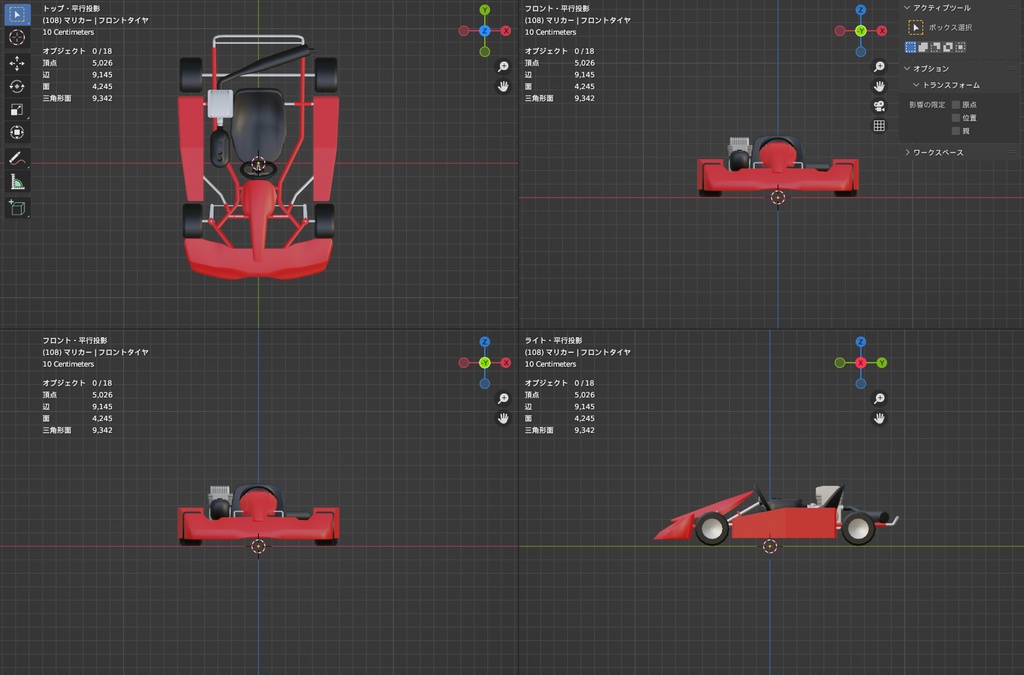Choose the Extend selection mode button
Image resolution: width=1024 pixels, height=675 pixels.
(x=923, y=46)
